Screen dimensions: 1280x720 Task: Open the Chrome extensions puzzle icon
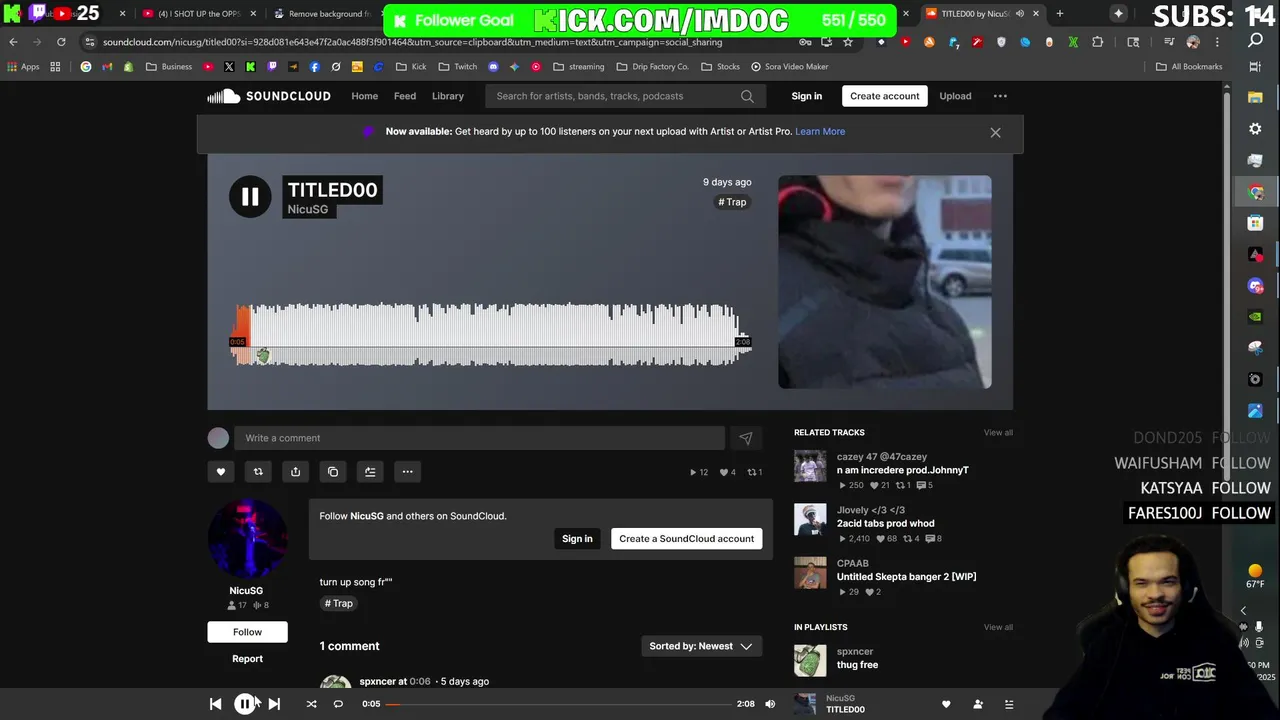[1098, 42]
